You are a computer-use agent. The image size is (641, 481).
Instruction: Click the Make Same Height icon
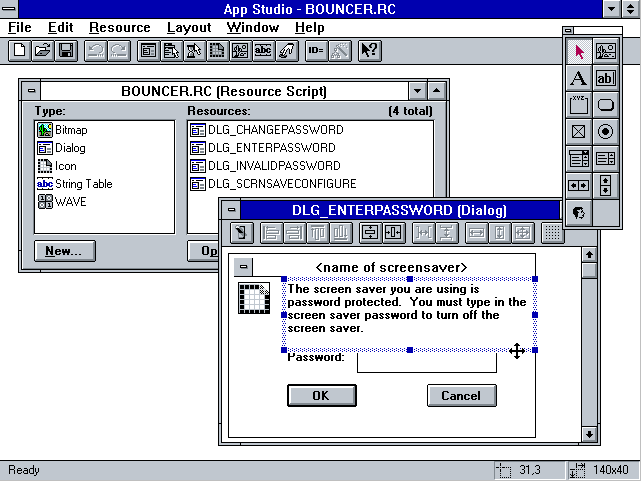click(500, 233)
